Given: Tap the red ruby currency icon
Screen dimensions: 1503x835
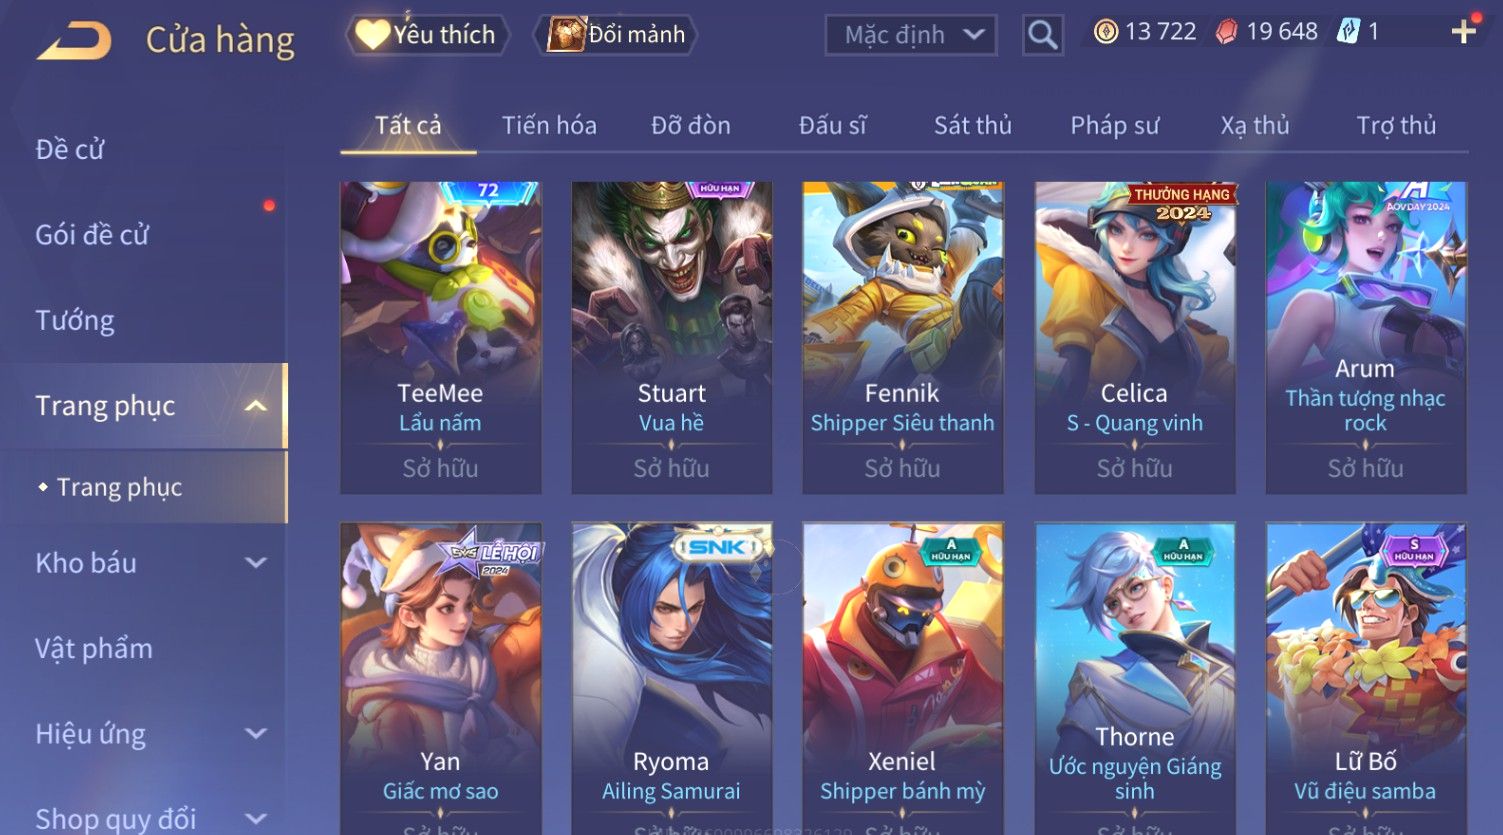Looking at the screenshot, I should click(x=1226, y=32).
